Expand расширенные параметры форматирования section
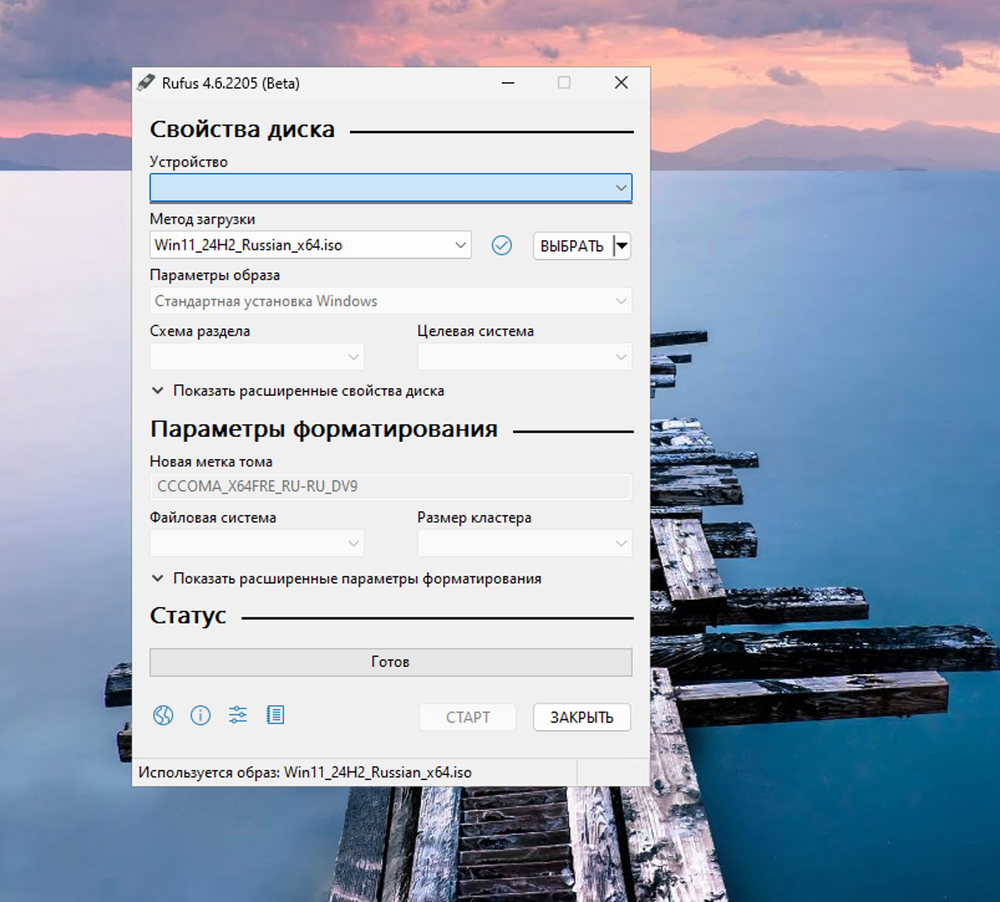This screenshot has height=902, width=1000. tap(346, 579)
